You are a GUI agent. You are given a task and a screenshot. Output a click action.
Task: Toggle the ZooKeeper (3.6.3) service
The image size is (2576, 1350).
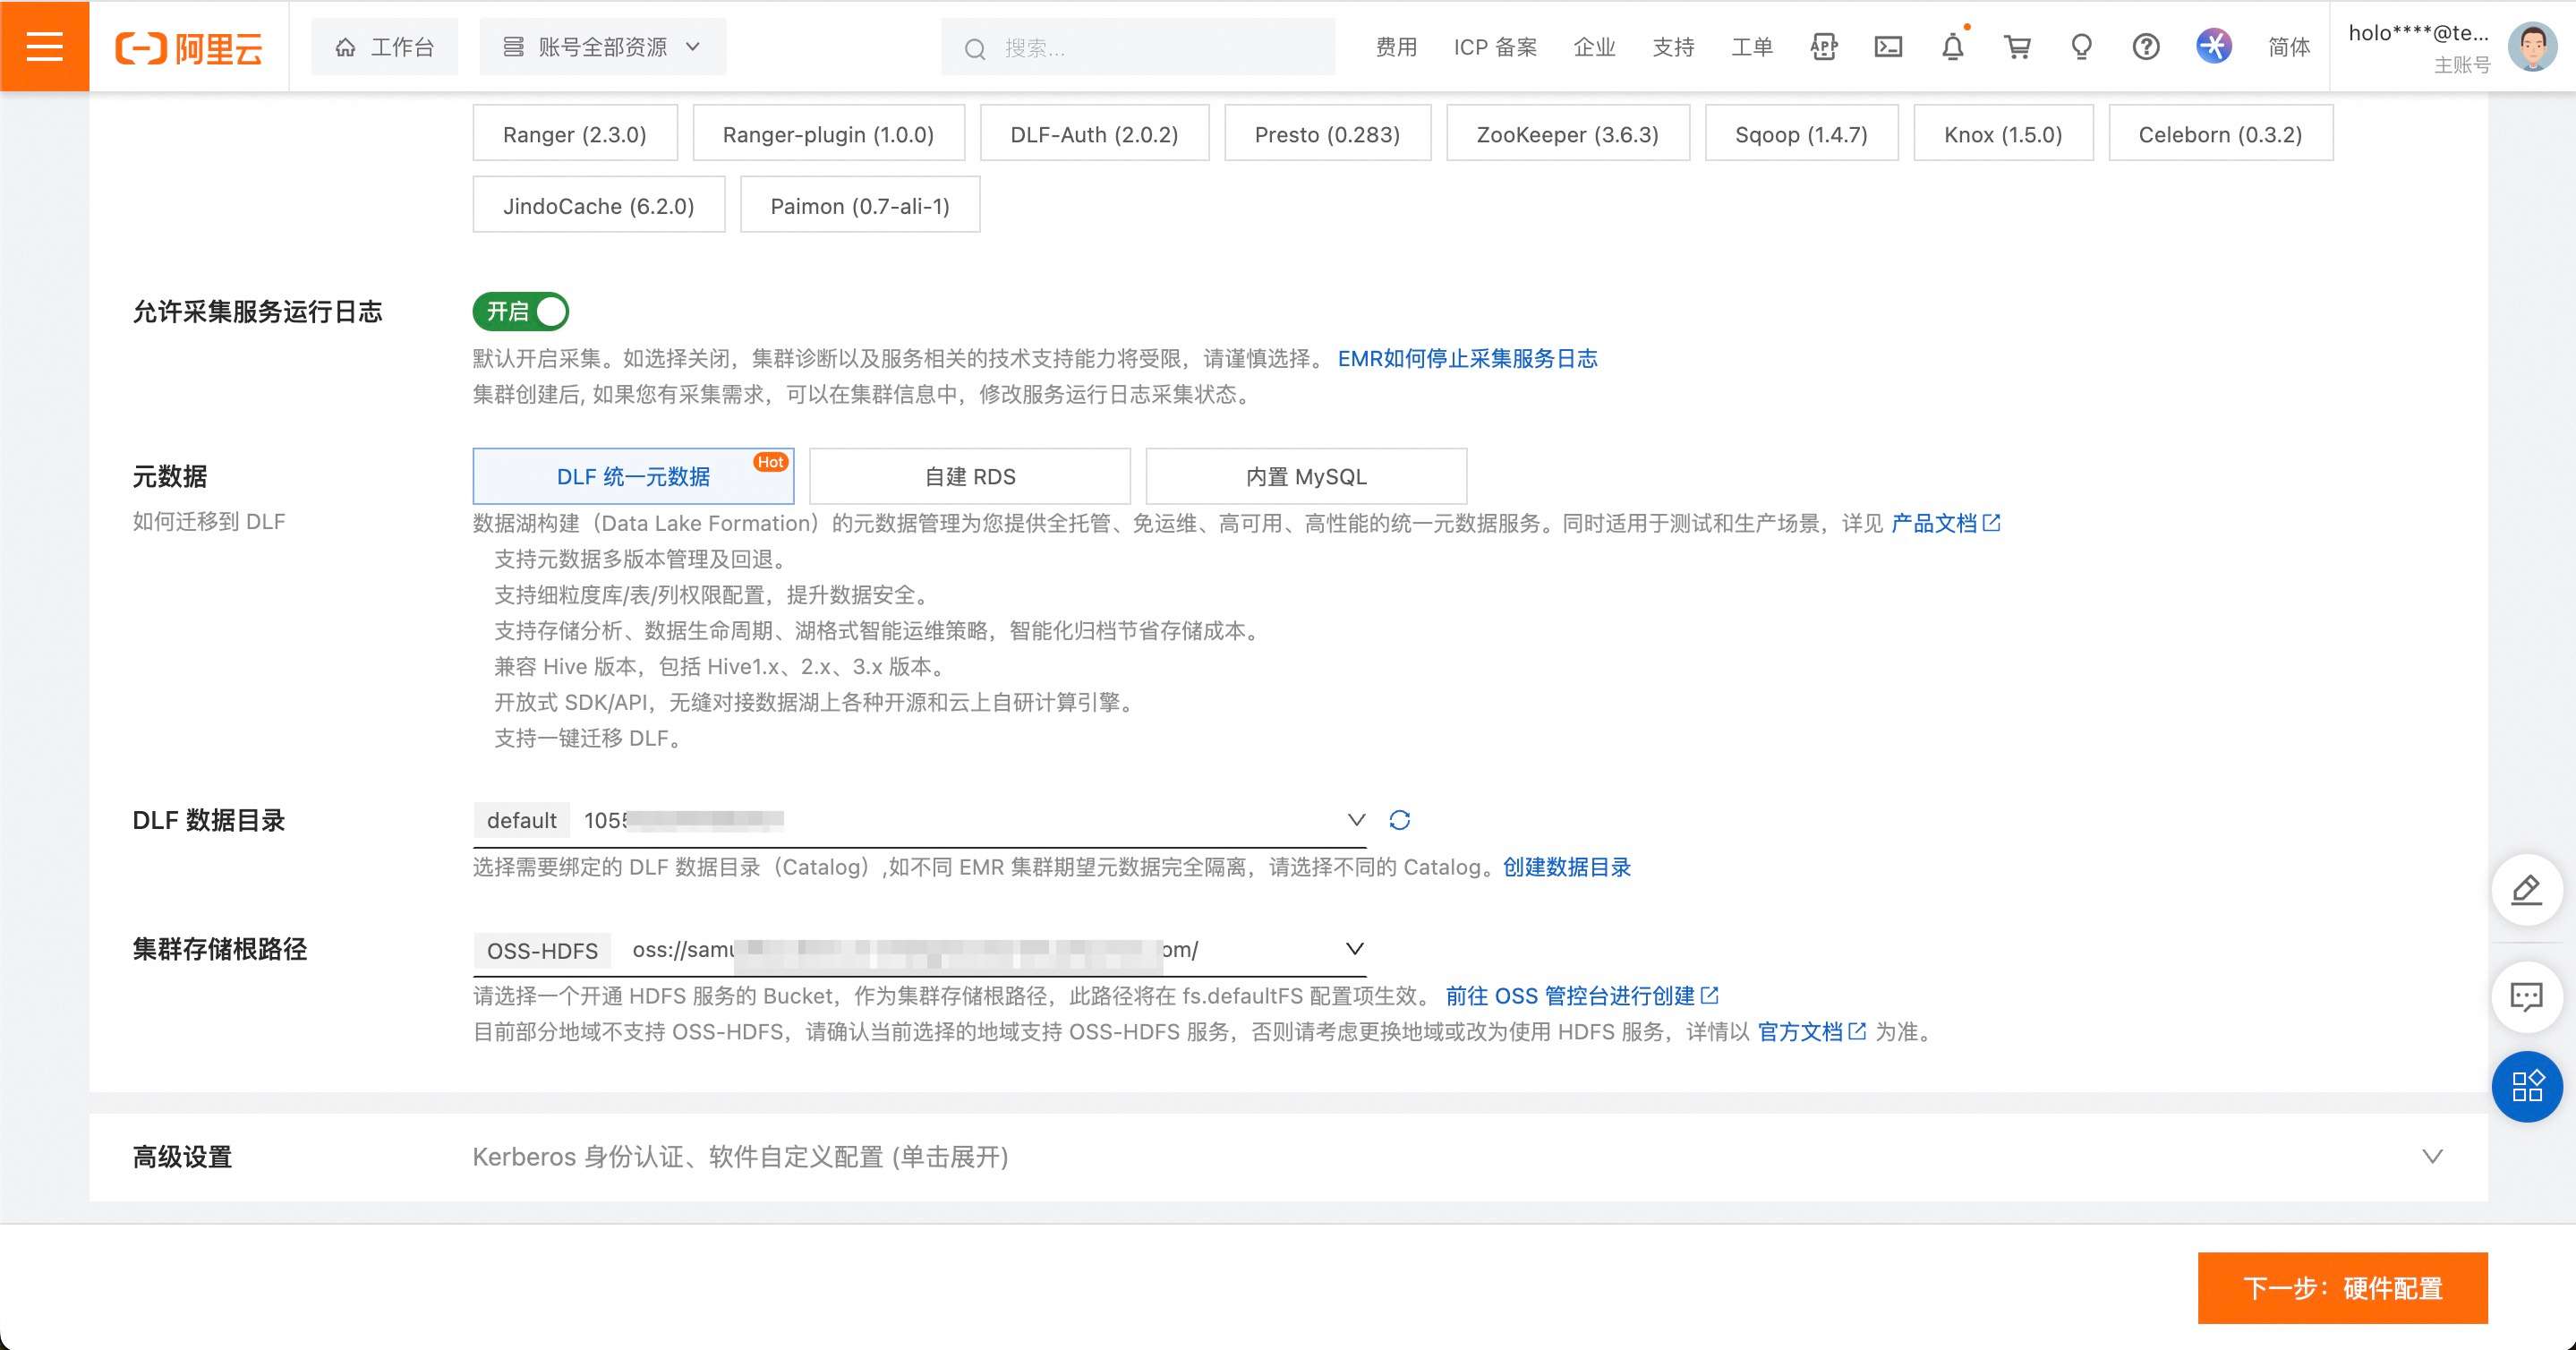[x=1567, y=133]
